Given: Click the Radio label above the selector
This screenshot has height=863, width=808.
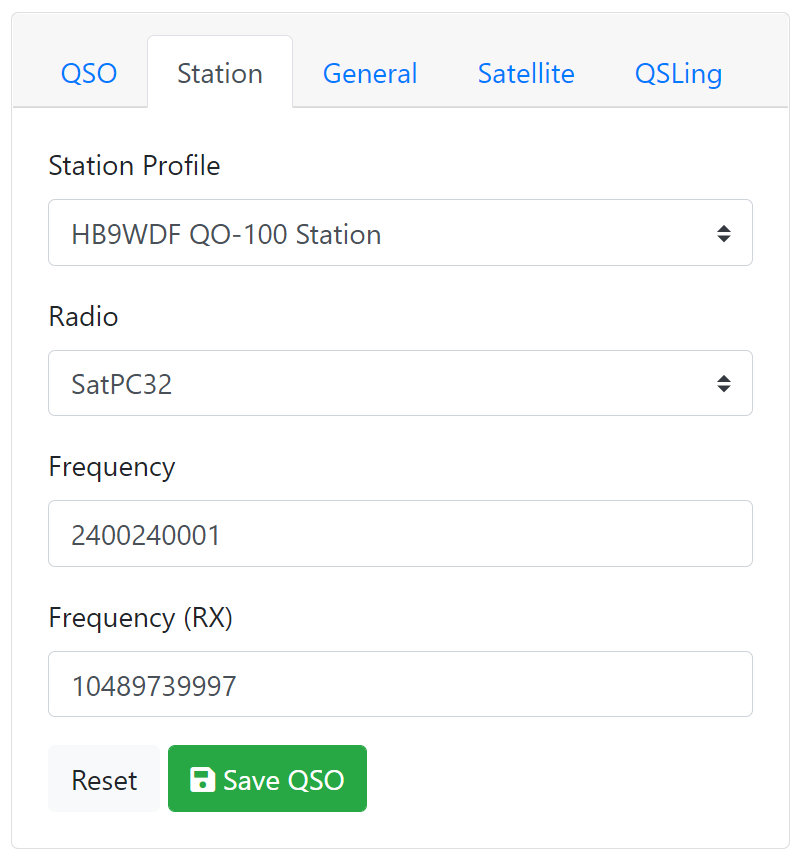Looking at the screenshot, I should [x=83, y=316].
